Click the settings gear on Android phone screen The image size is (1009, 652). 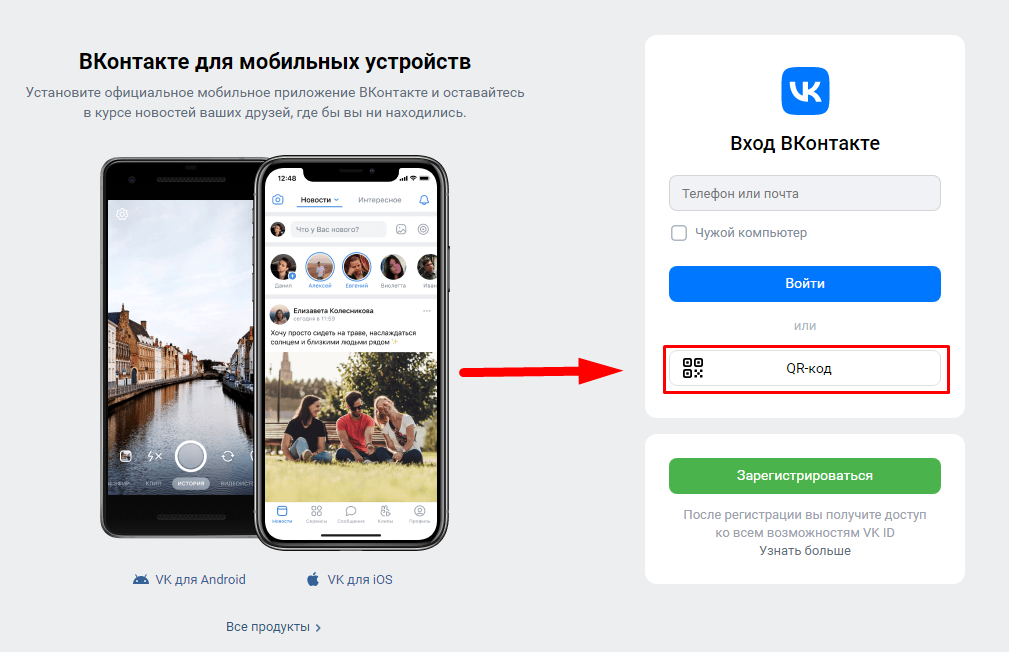click(122, 214)
